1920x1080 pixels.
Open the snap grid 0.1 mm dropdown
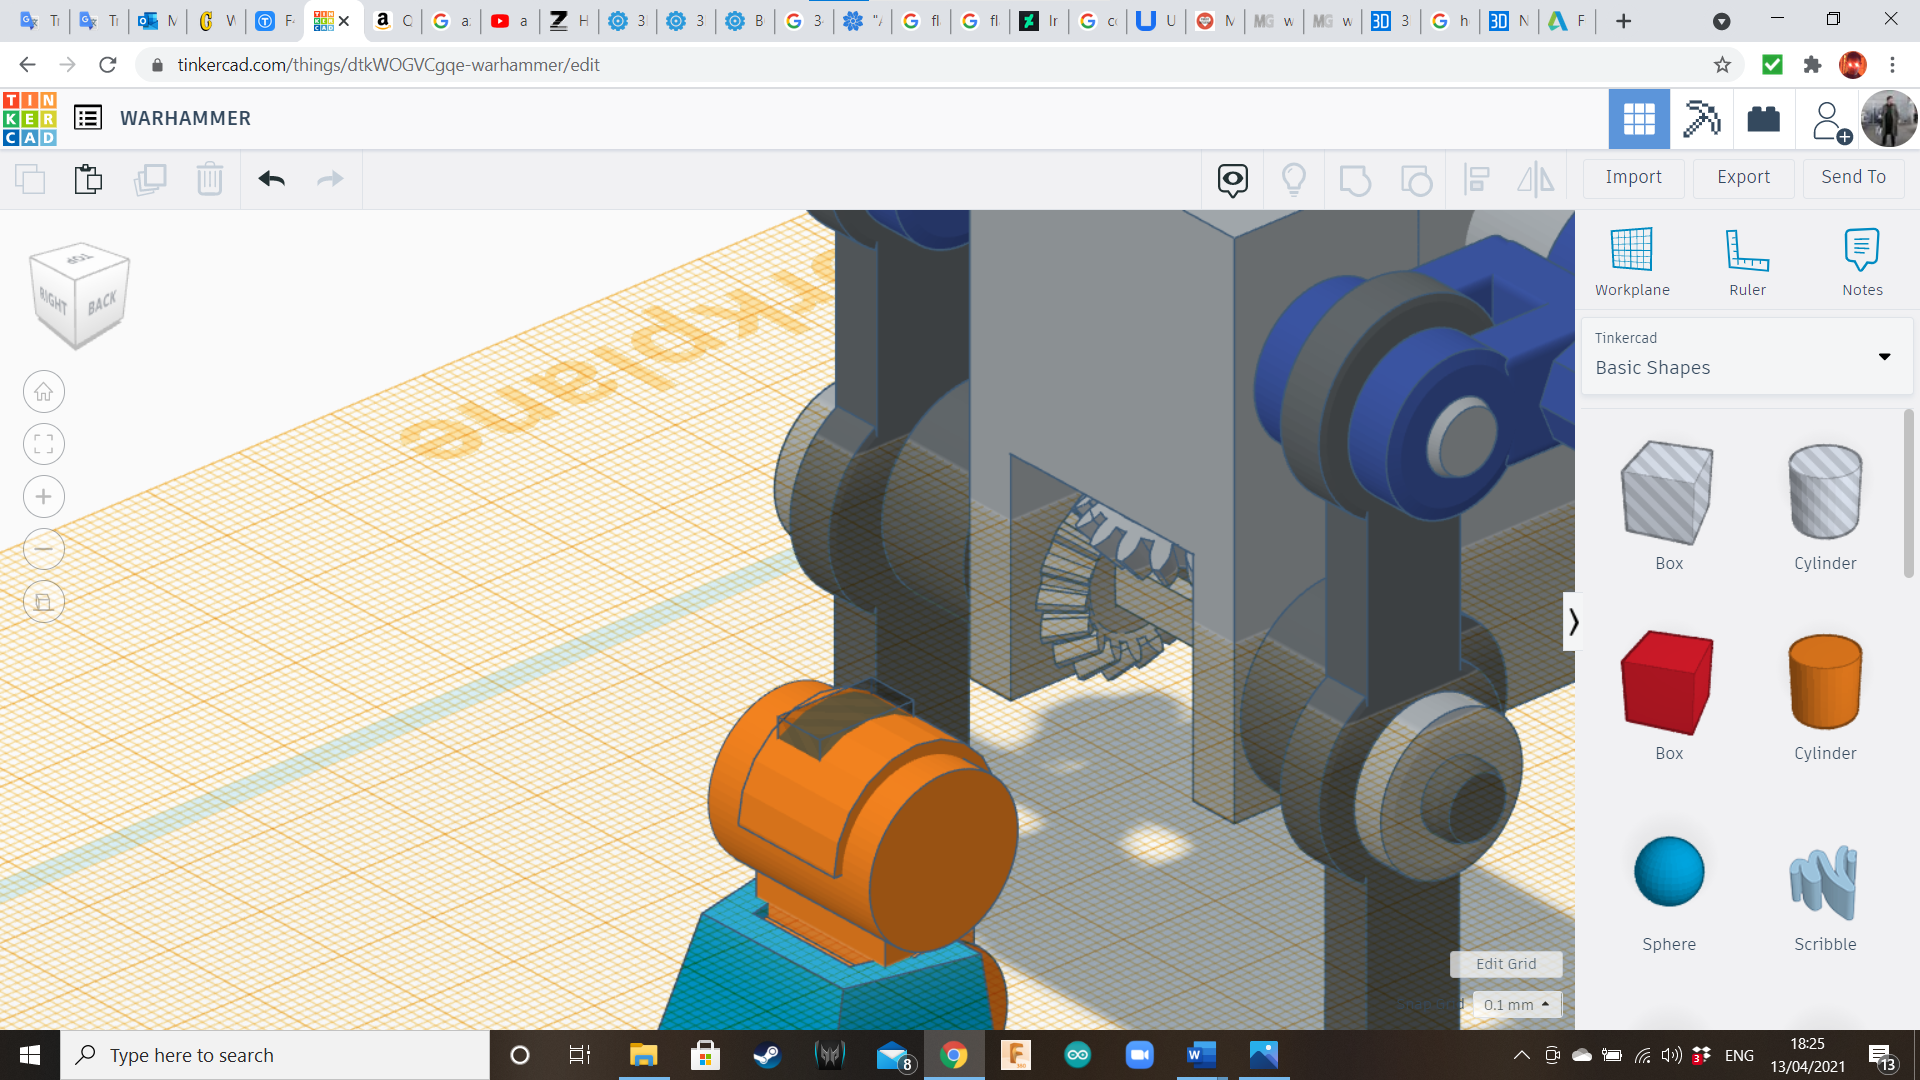[1516, 1004]
